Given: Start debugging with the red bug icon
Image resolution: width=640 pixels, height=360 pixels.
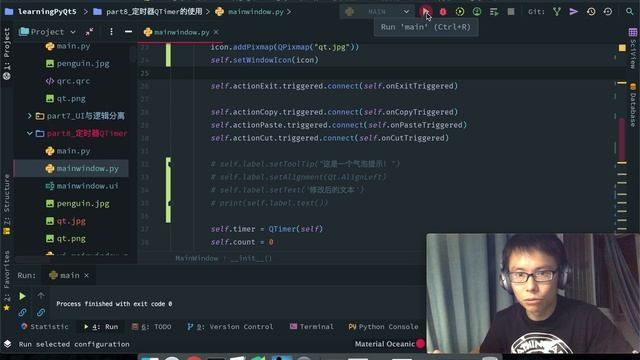Looking at the screenshot, I should point(443,12).
